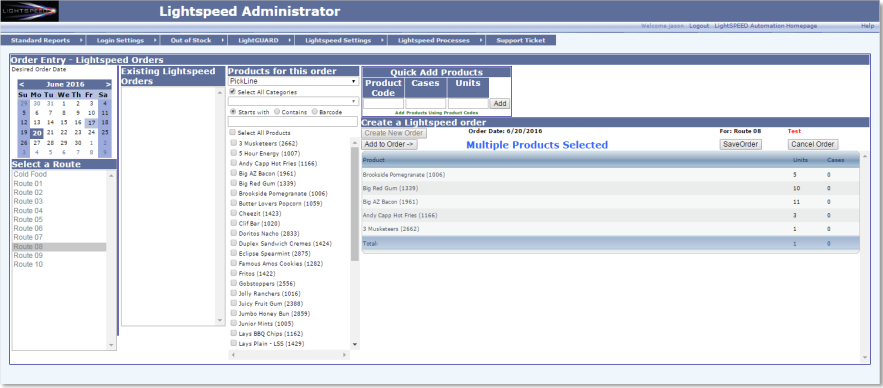883x388 pixels.
Task: Select Route 08 in route list
Action: 59,247
